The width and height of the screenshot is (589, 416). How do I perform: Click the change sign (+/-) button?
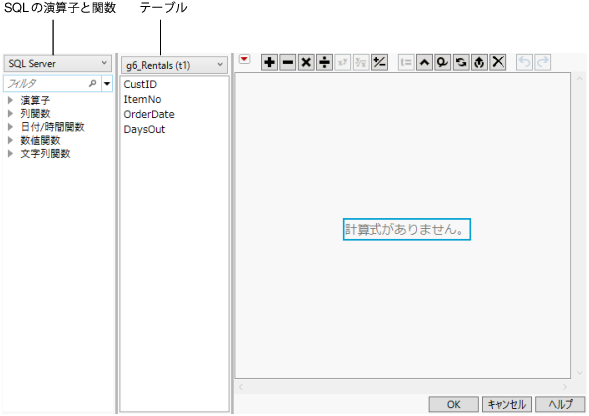pos(379,62)
